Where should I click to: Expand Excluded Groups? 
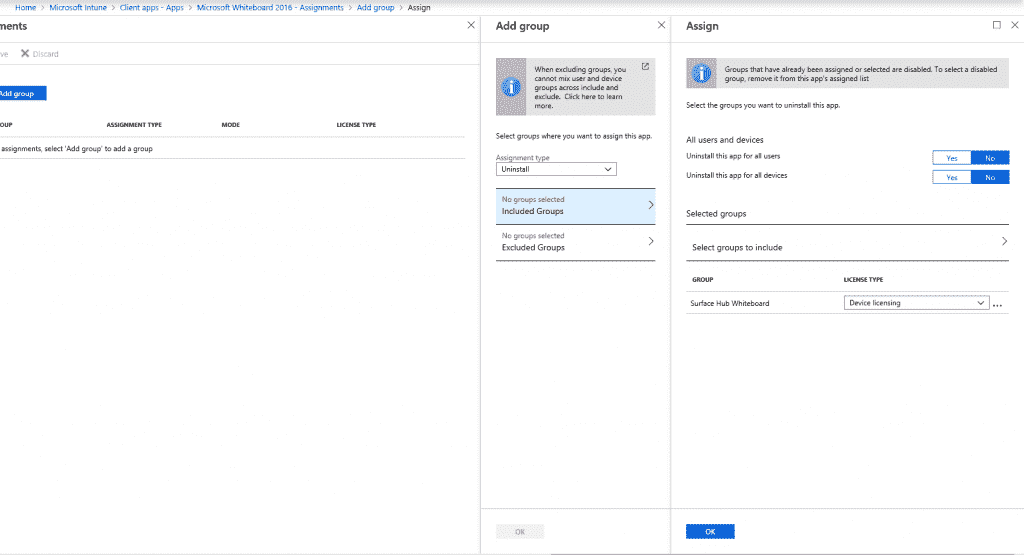pos(575,242)
